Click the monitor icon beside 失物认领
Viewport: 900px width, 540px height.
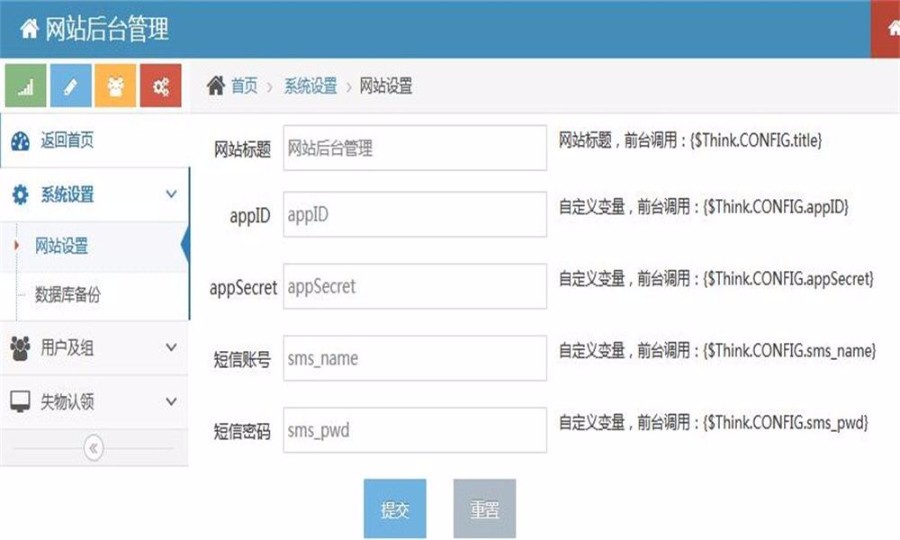pos(20,402)
